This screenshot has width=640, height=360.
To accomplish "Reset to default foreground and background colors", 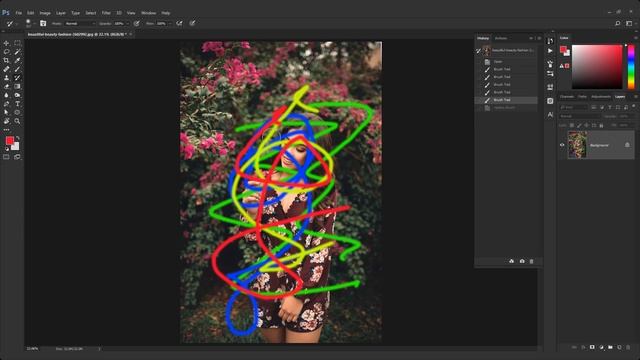I will coord(7,149).
